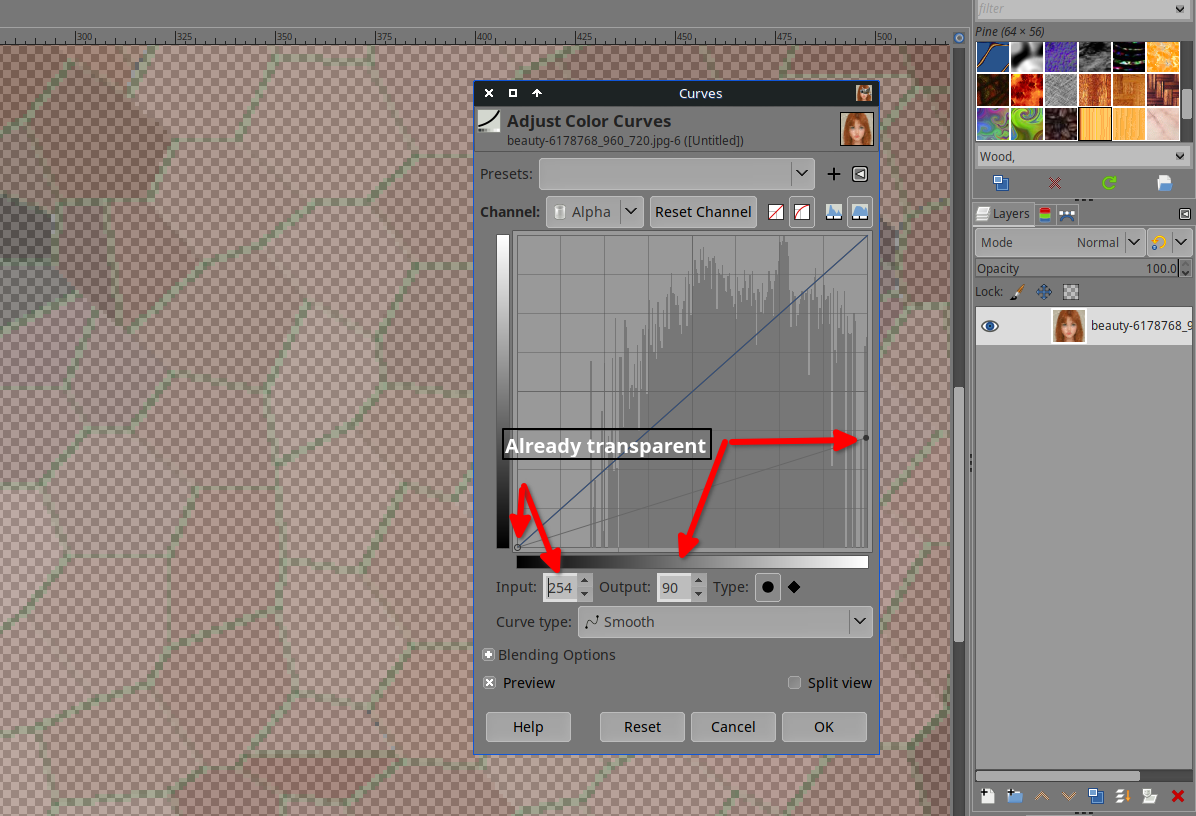Open canvas navigation icon at ruler corner

coord(959,37)
